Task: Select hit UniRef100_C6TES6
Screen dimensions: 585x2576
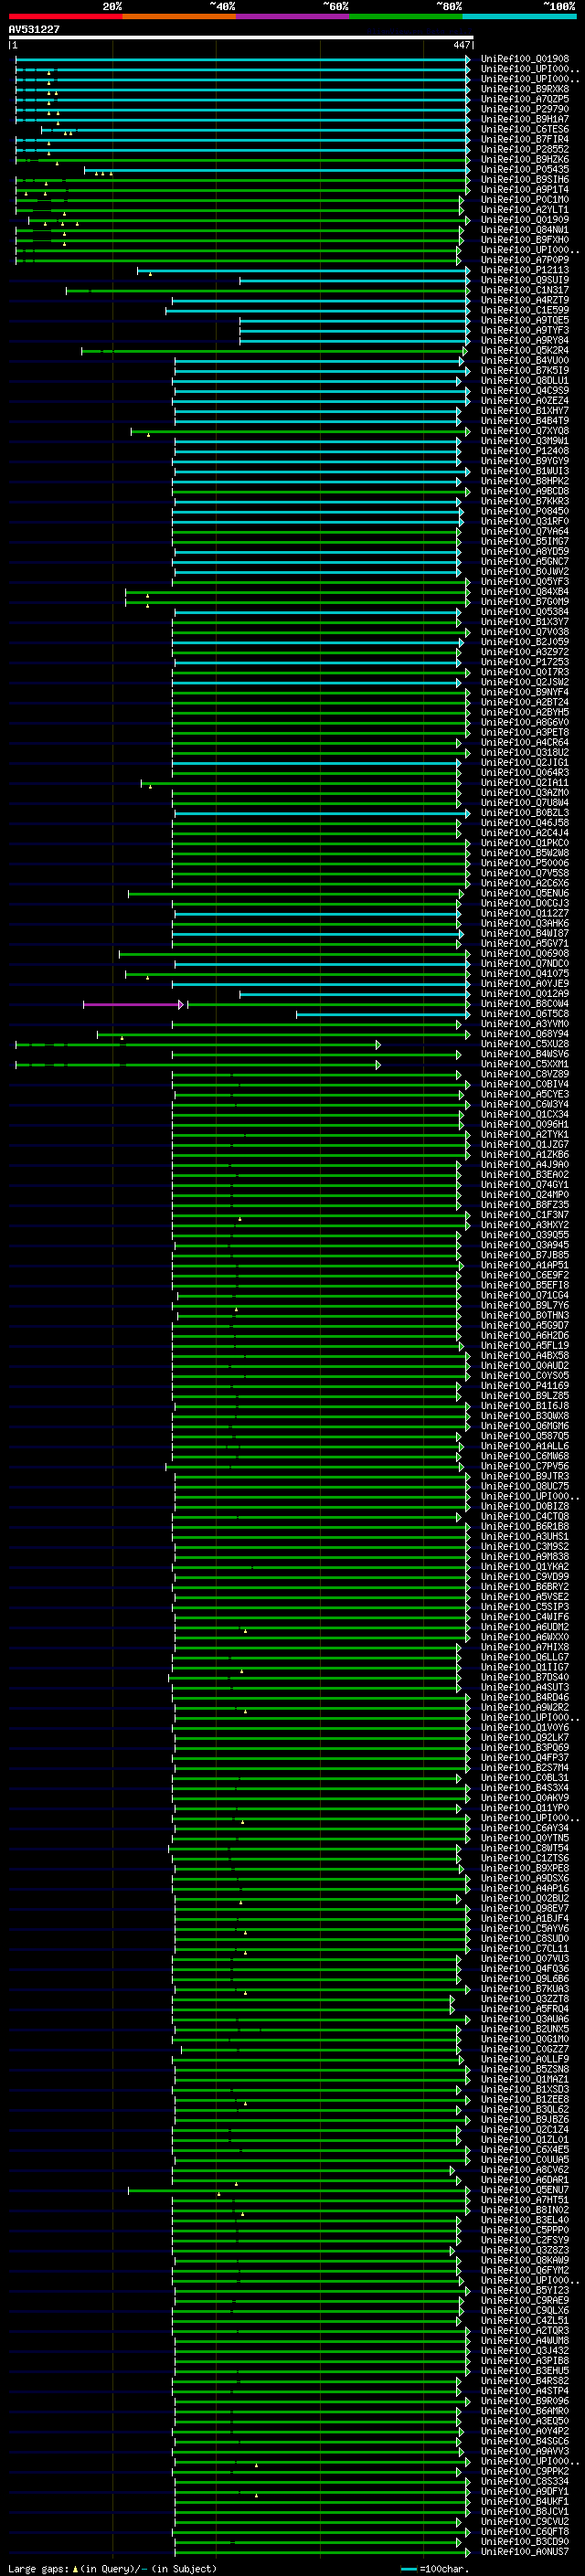Action: (x=524, y=129)
